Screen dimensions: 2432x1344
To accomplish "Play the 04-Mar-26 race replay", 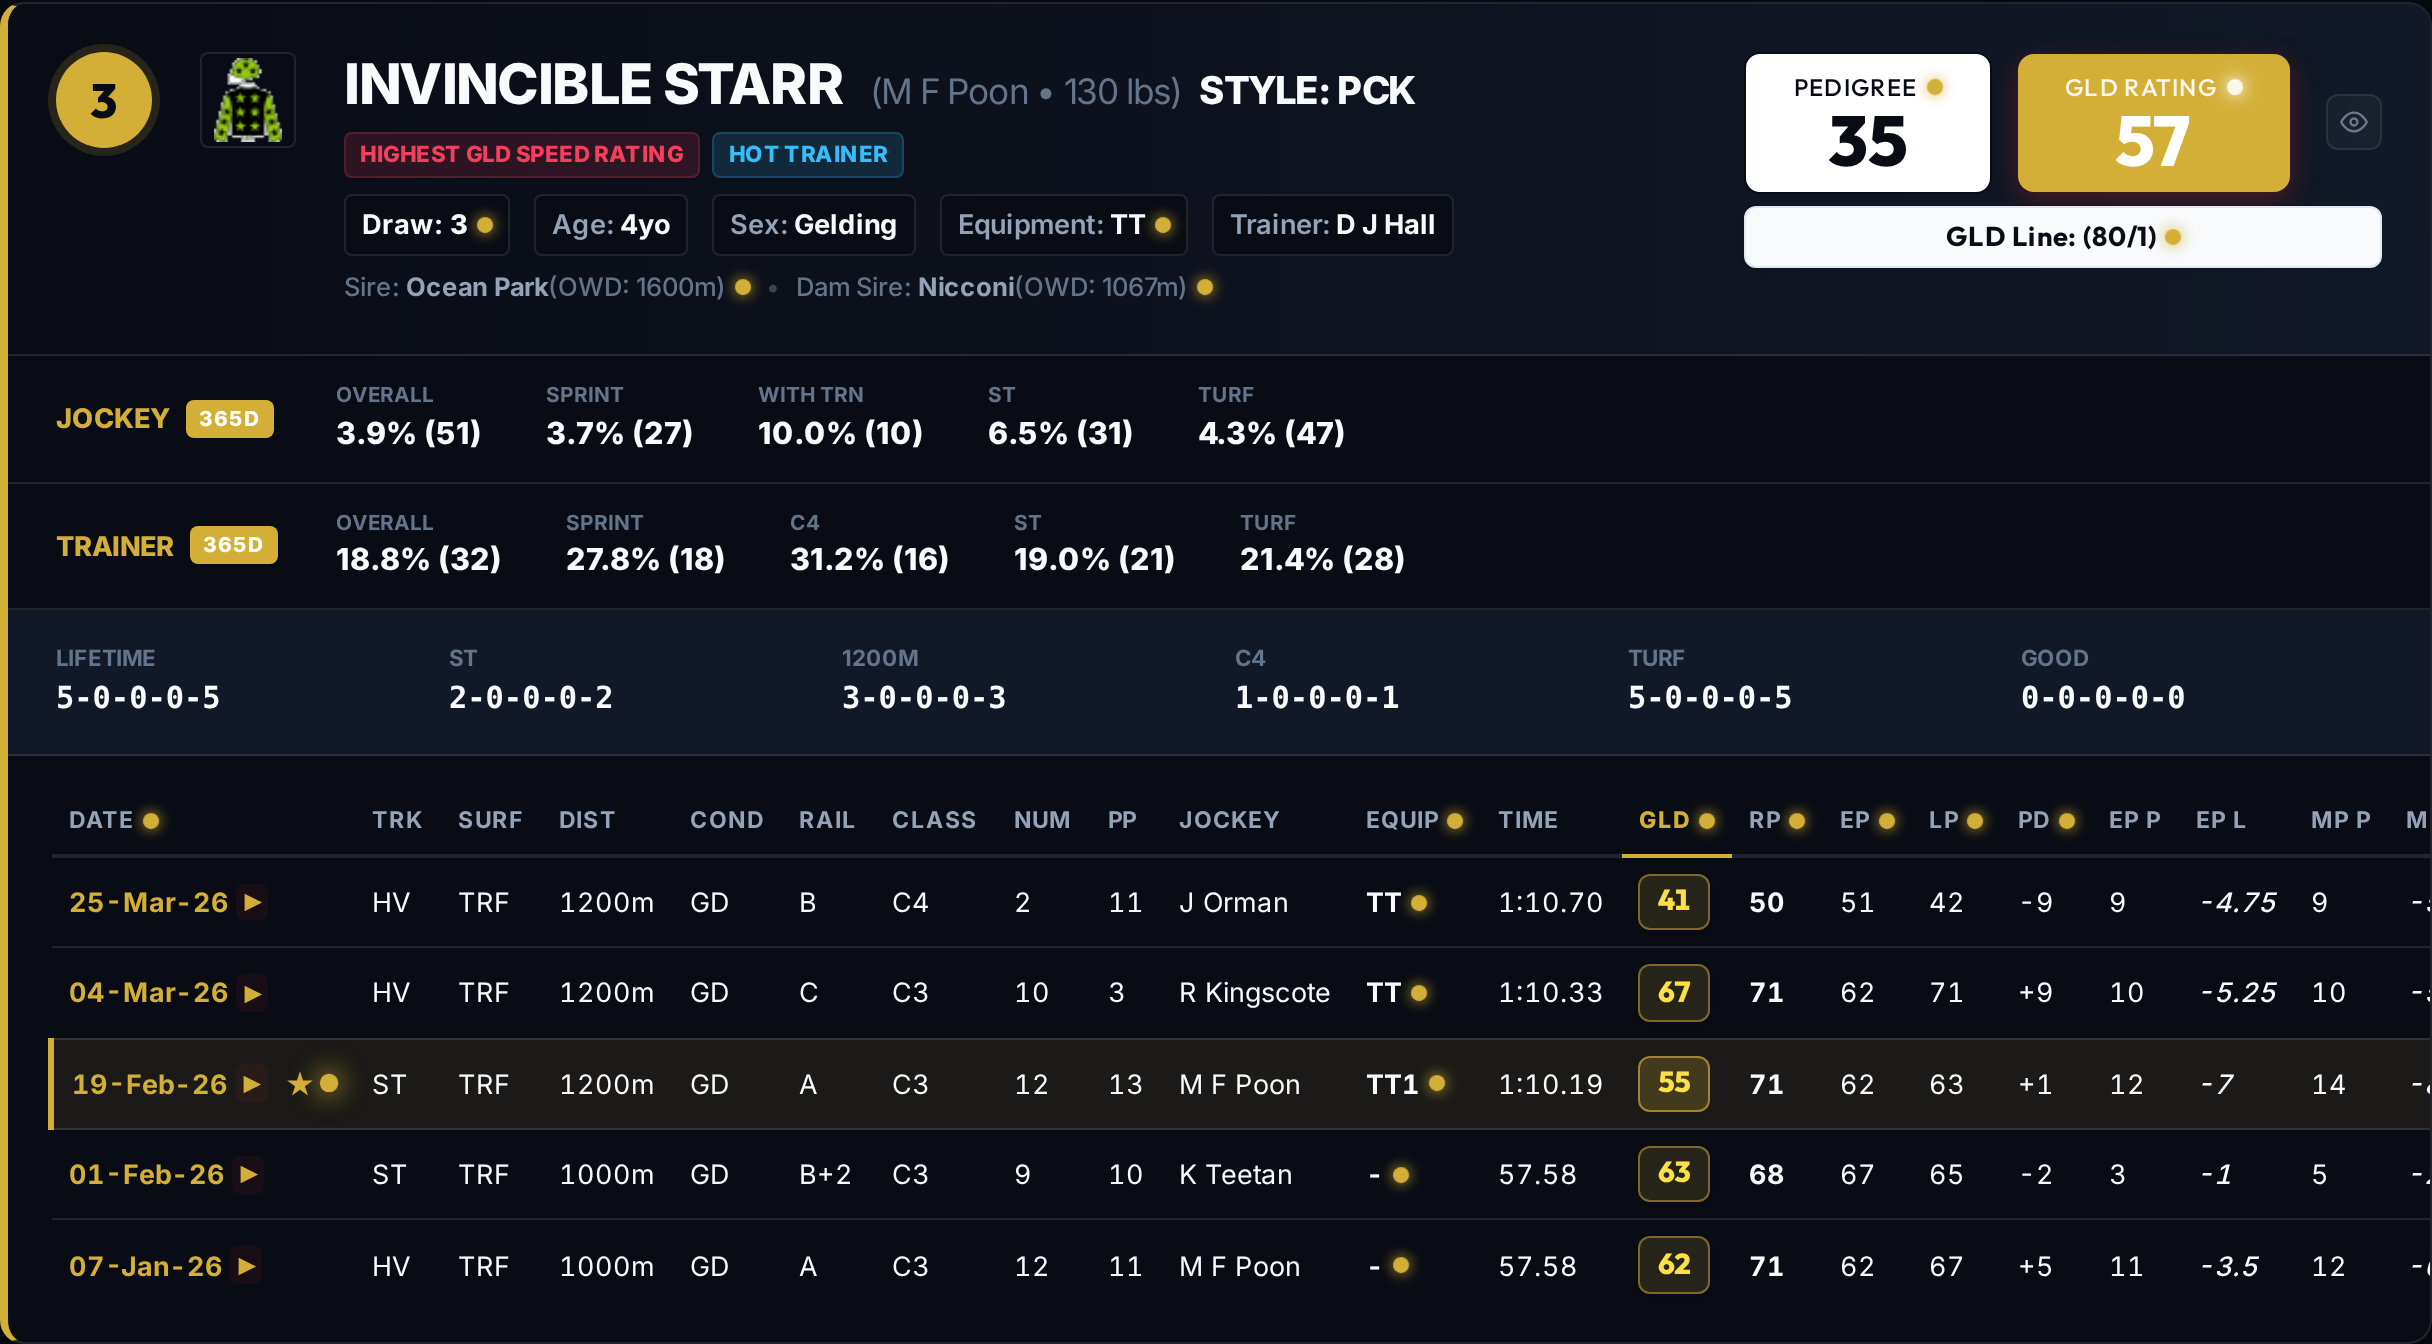I will [253, 993].
